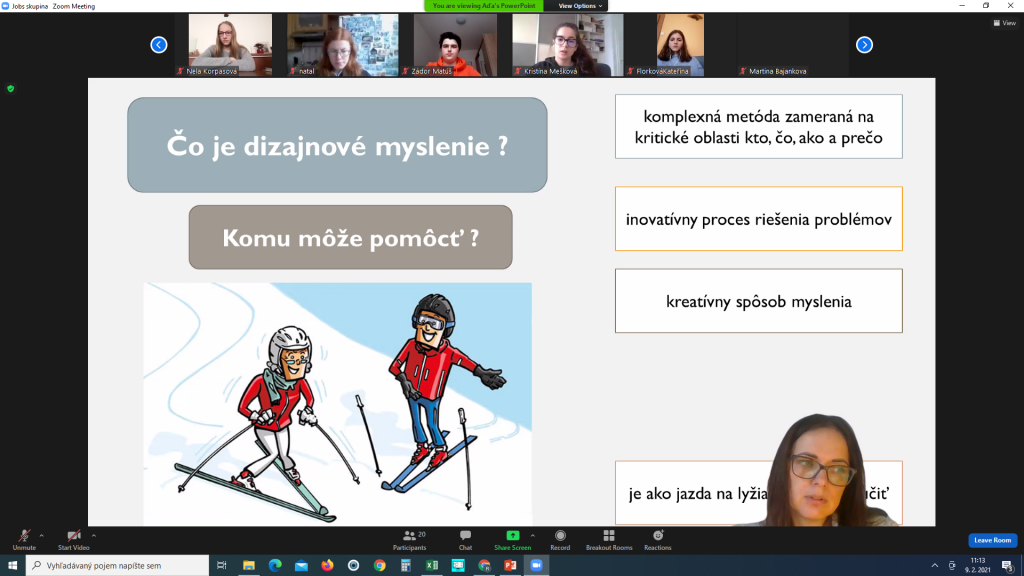Image resolution: width=1024 pixels, height=576 pixels.
Task: Launch Microsoft Edge from taskbar
Action: click(275, 565)
